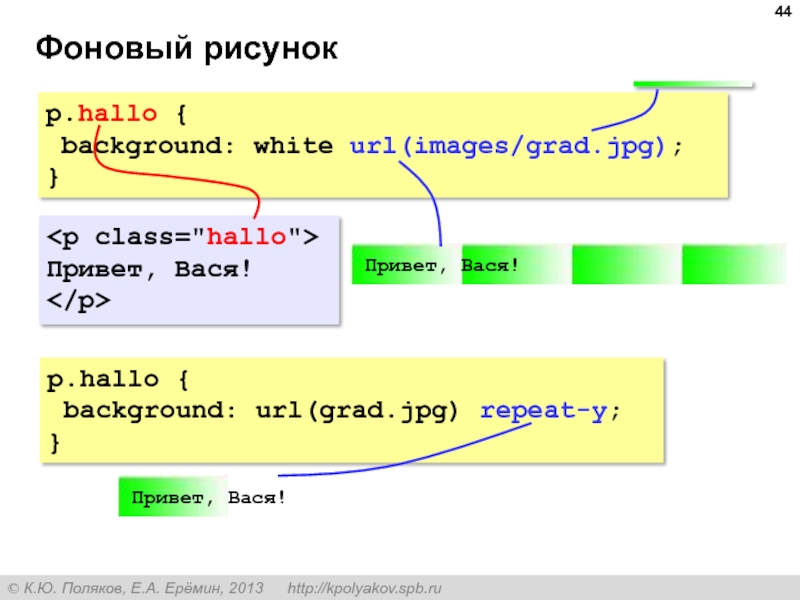Click "url(images/grad.jpg)" in the first code block
Screen dimensions: 800x600
[x=507, y=146]
